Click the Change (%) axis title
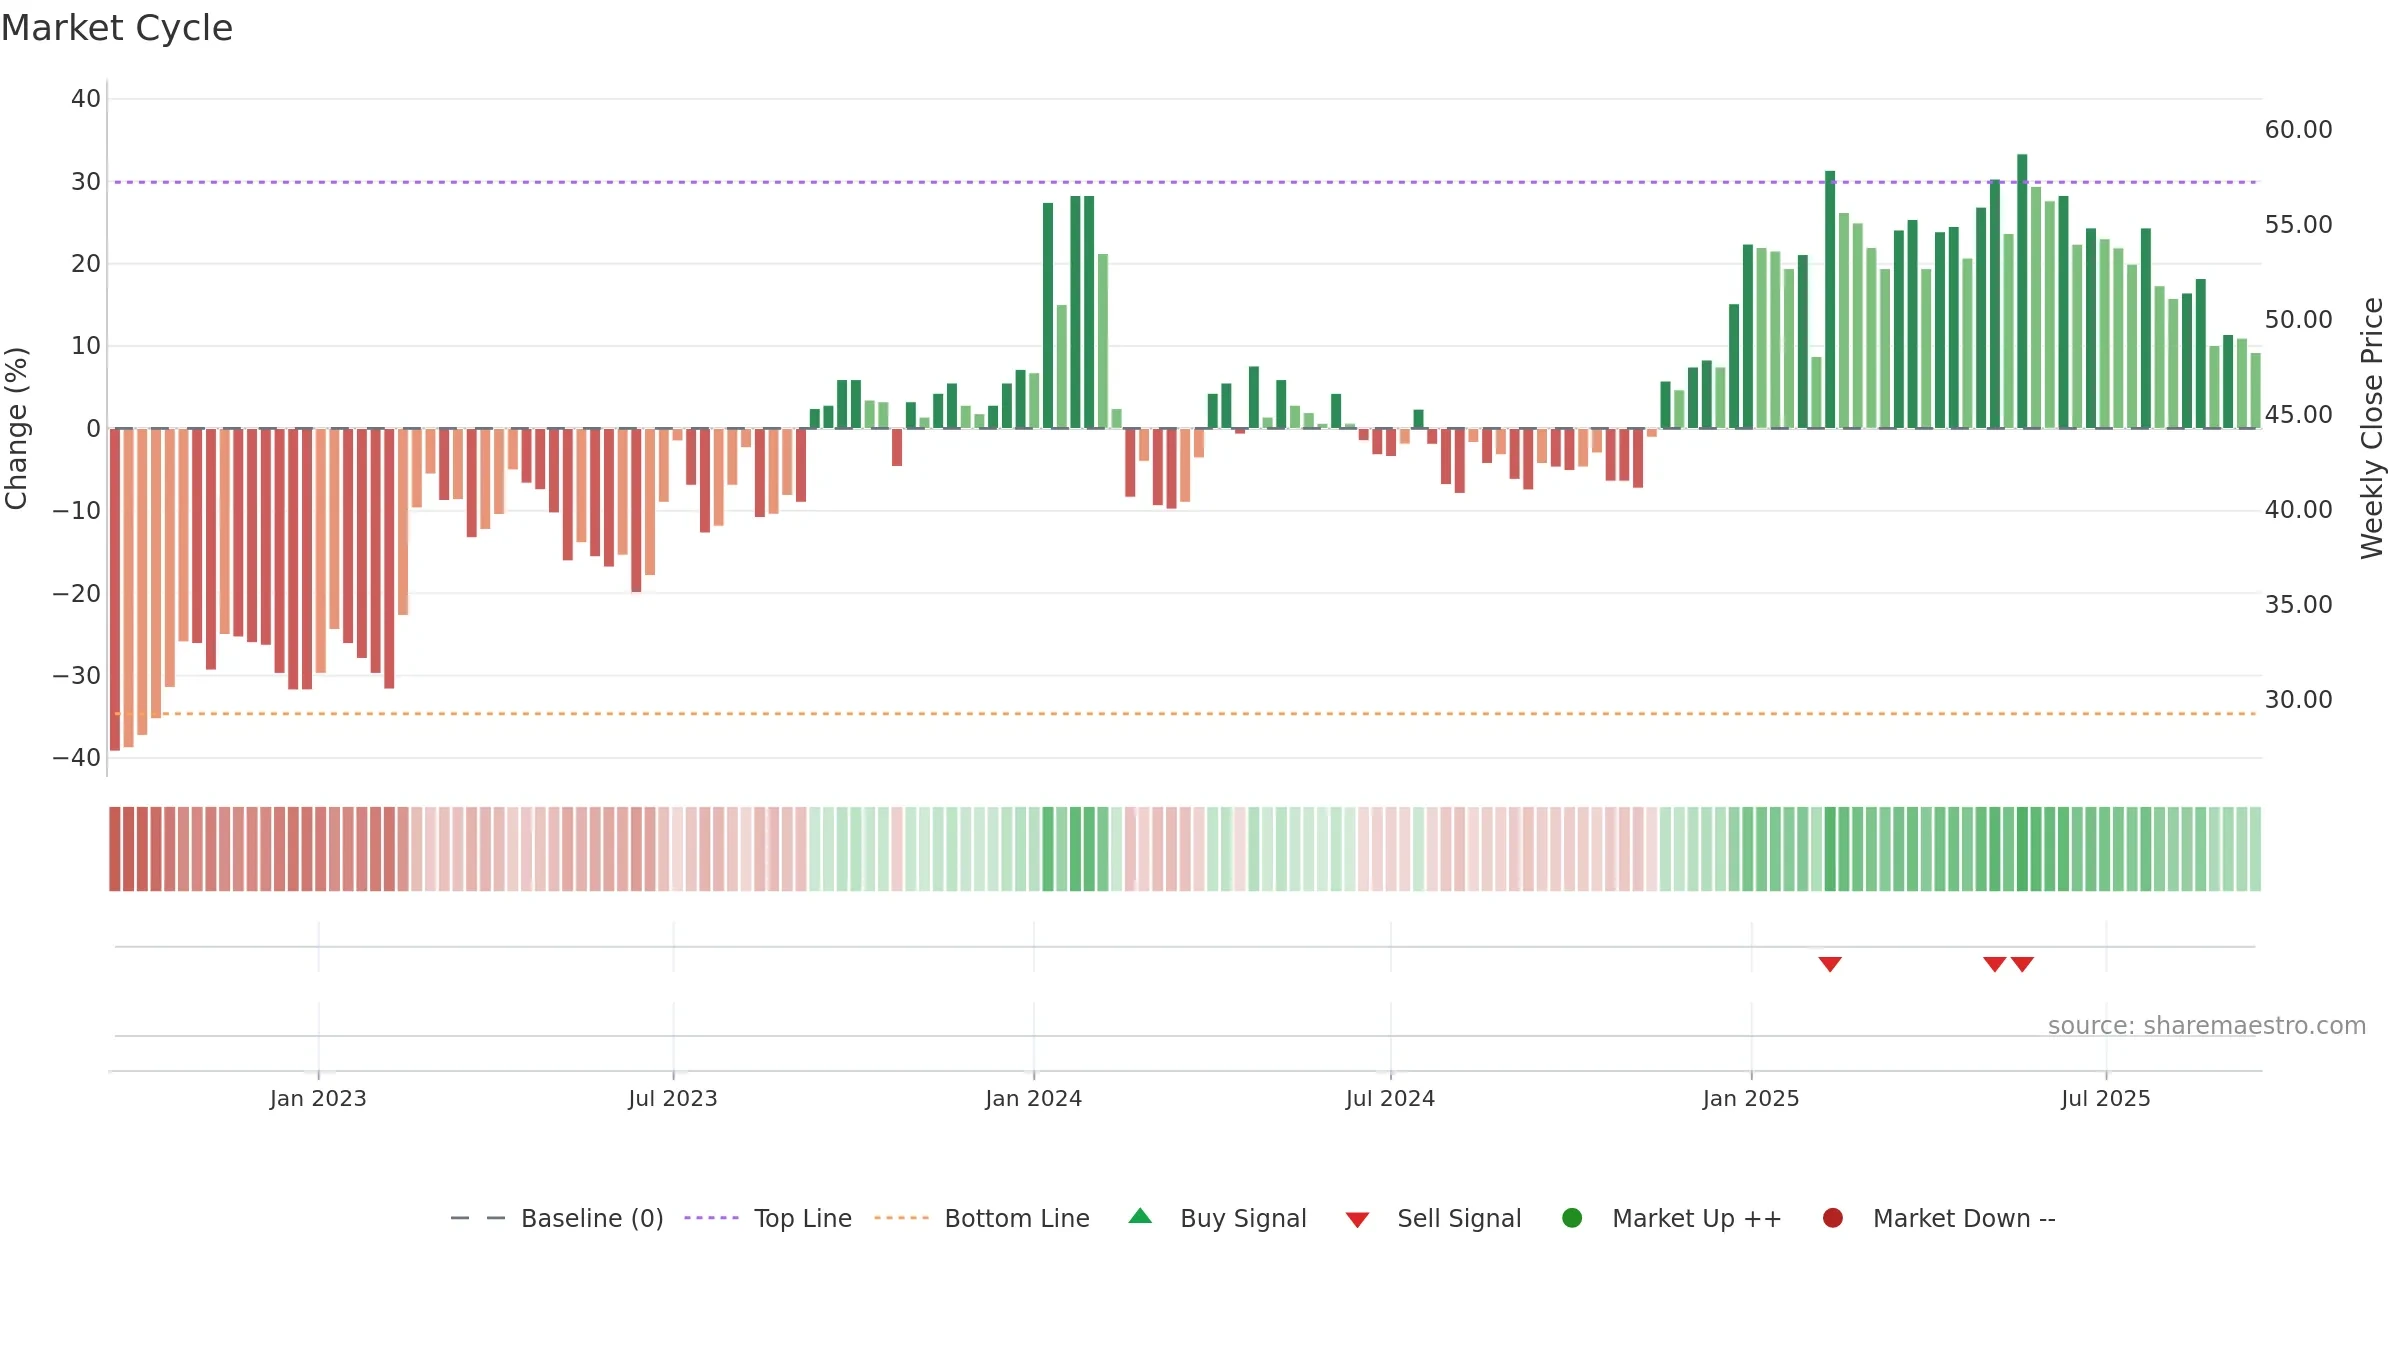The width and height of the screenshot is (2400, 1350). click(x=16, y=428)
